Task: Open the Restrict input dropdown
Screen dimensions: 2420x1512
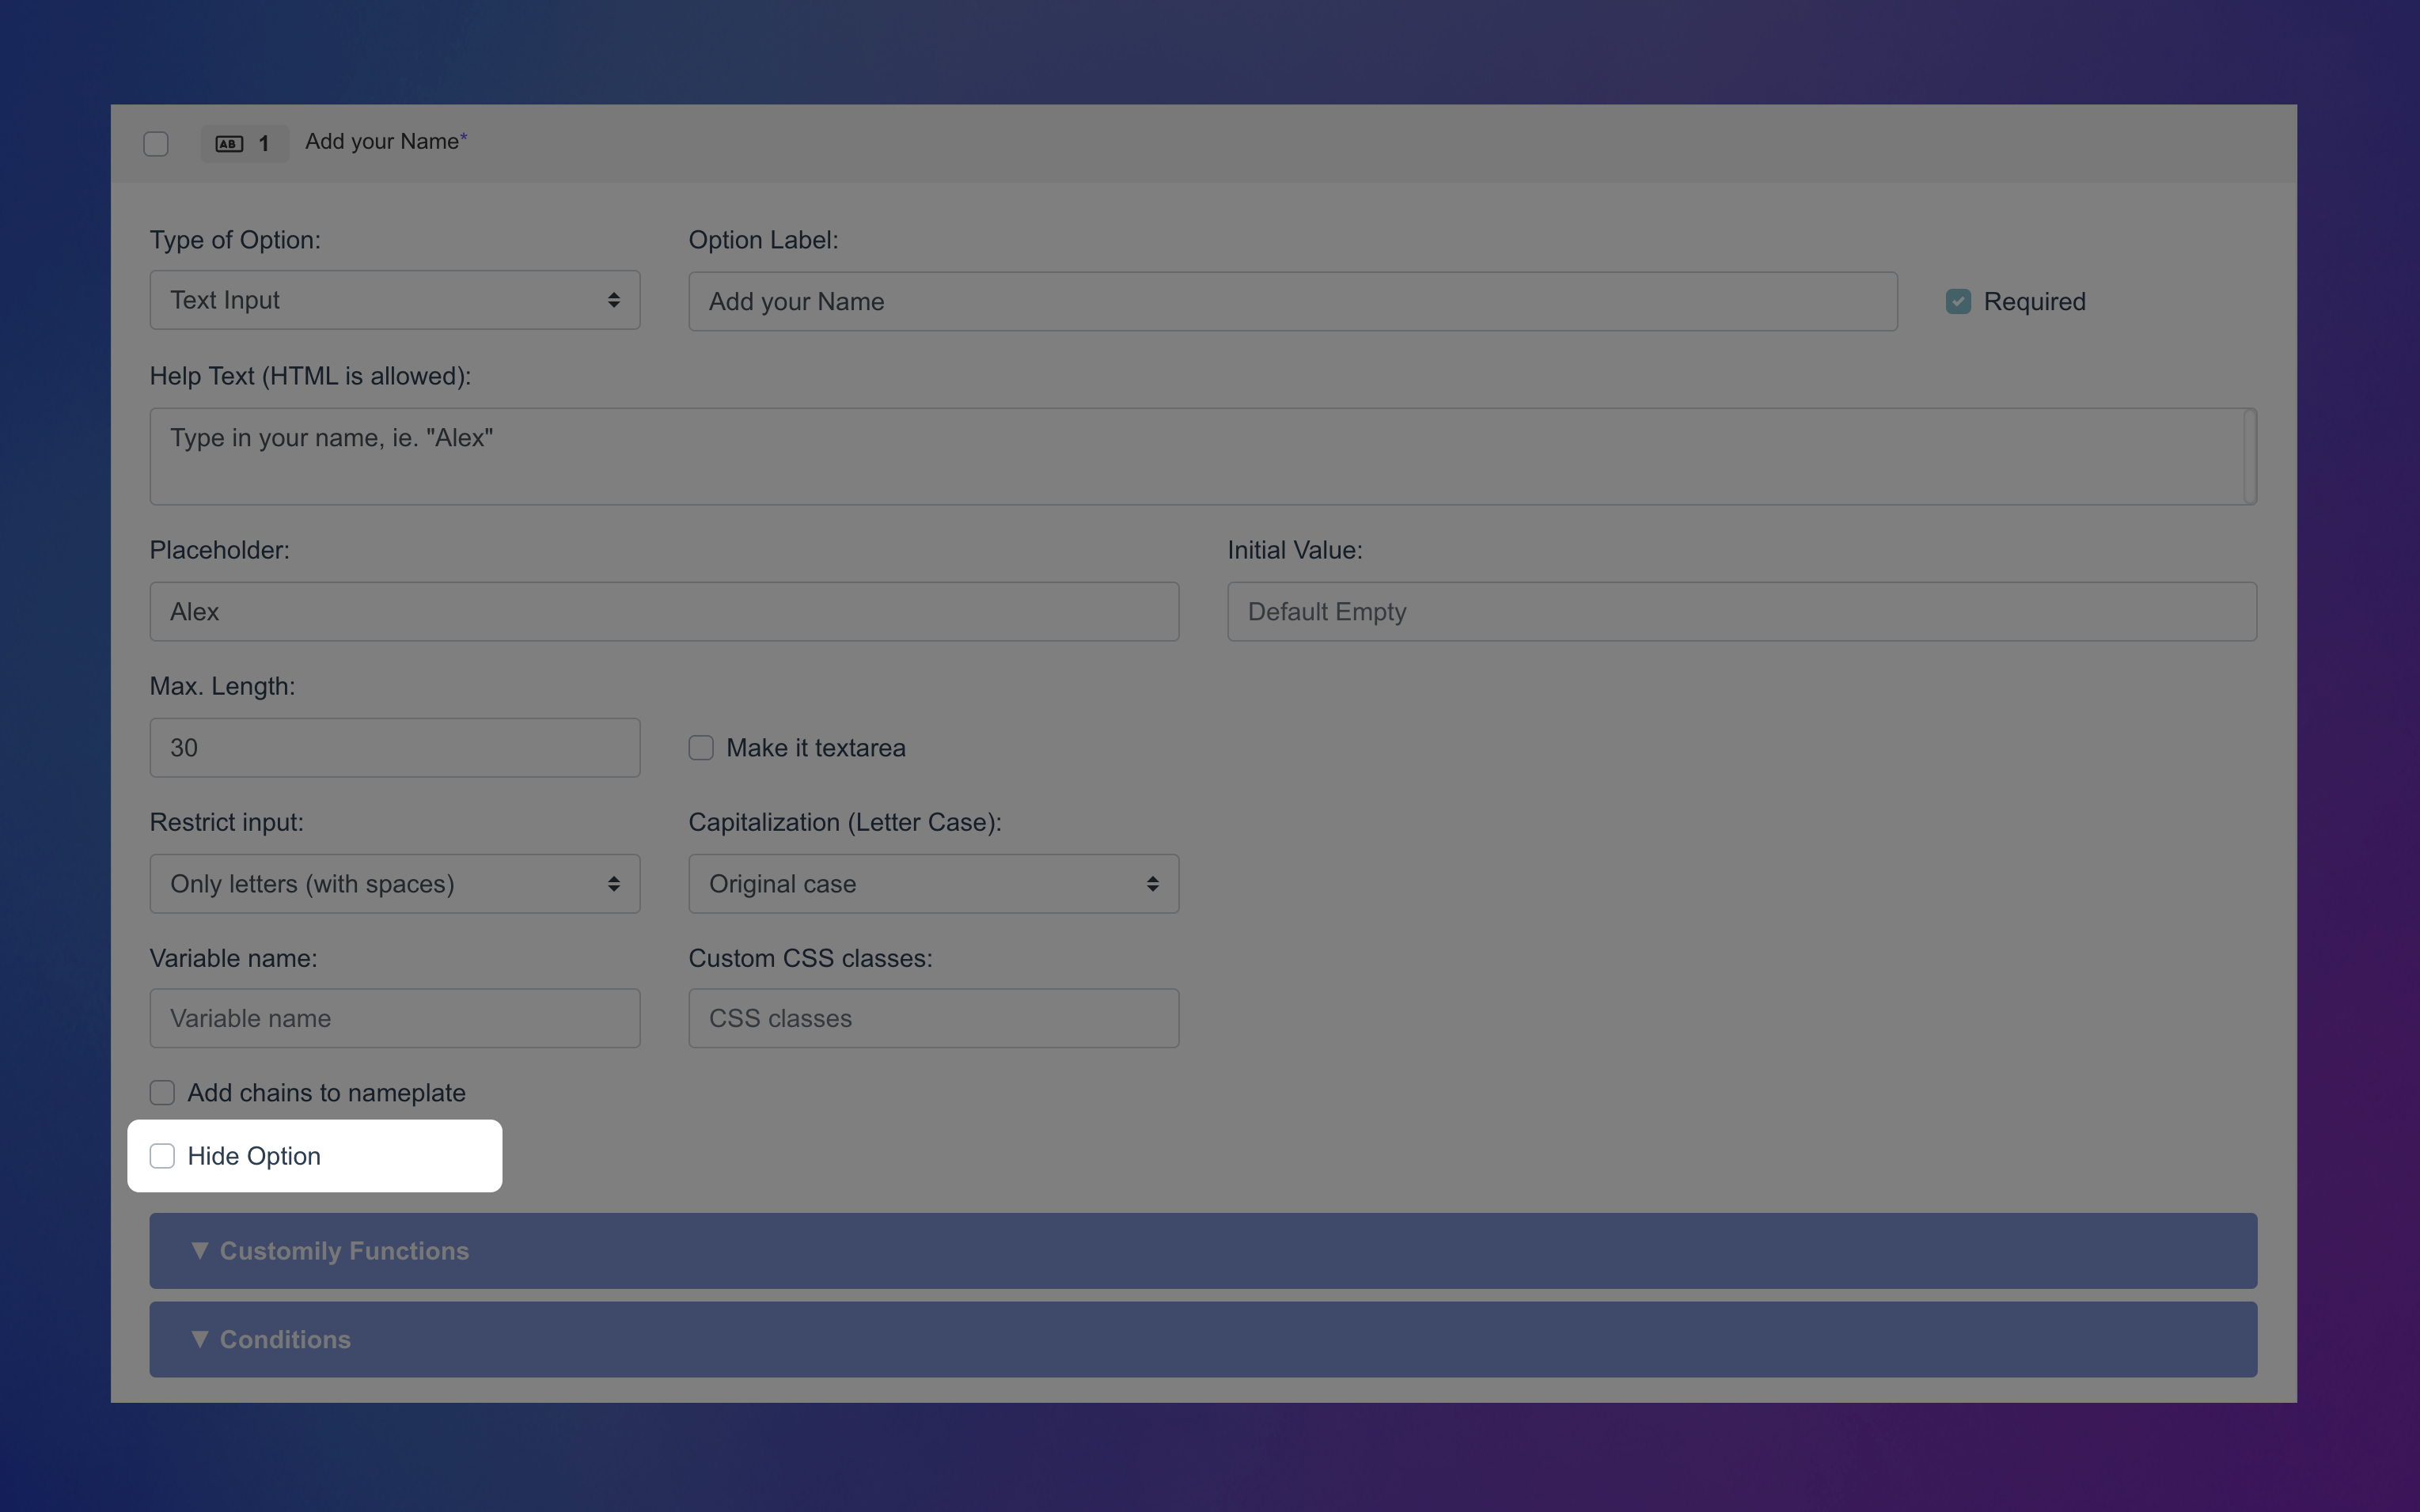Action: tap(394, 883)
